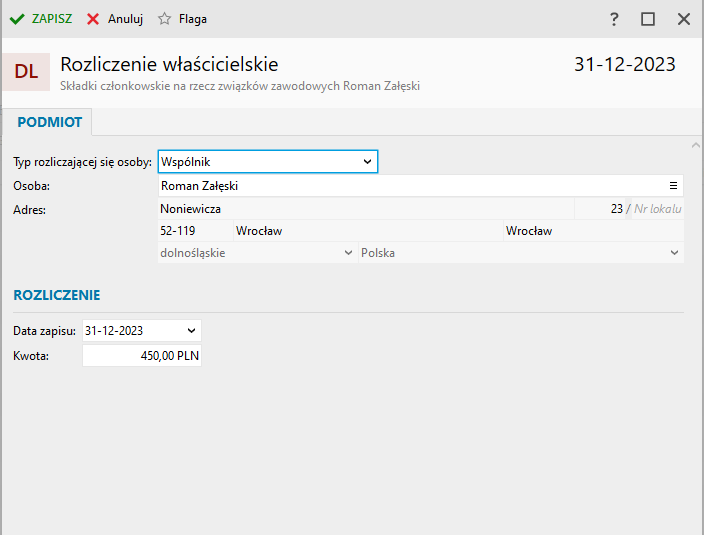The height and width of the screenshot is (535, 704).
Task: Click the DL document type badge
Action: pyautogui.click(x=26, y=72)
